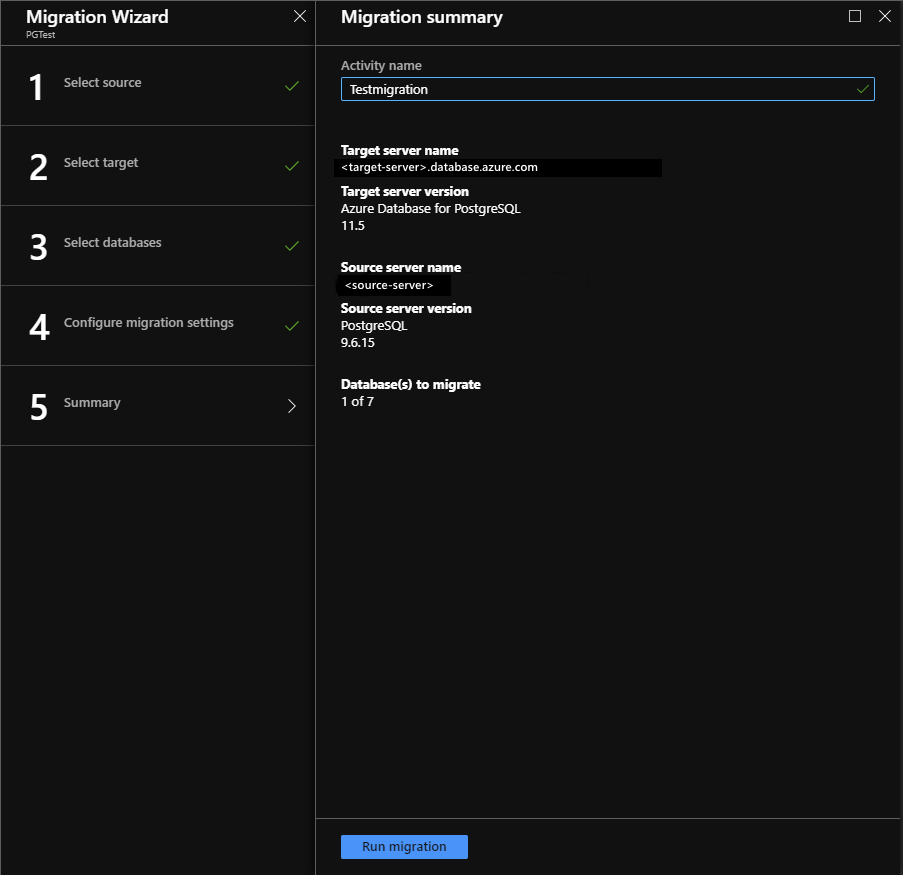Expand the Summary step chevron arrow
The height and width of the screenshot is (875, 903).
(292, 406)
